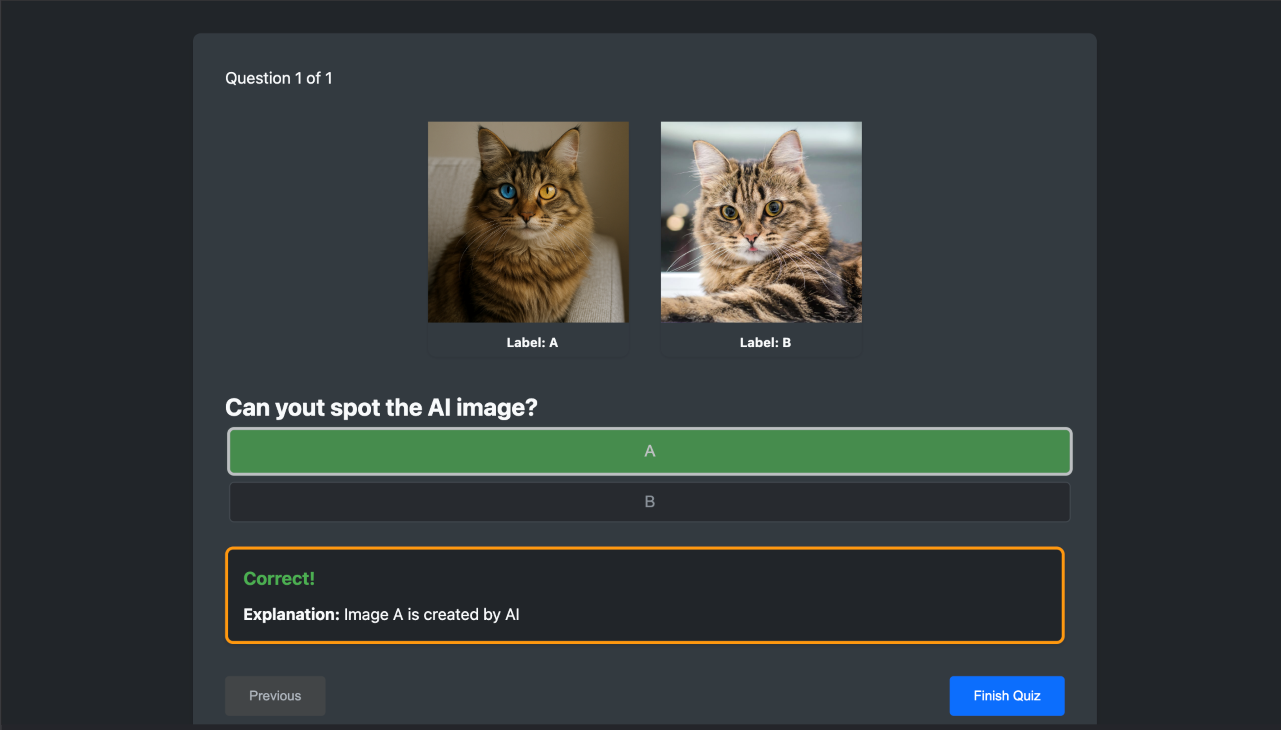1281x730 pixels.
Task: Choose B as the AI image
Action: (x=649, y=501)
